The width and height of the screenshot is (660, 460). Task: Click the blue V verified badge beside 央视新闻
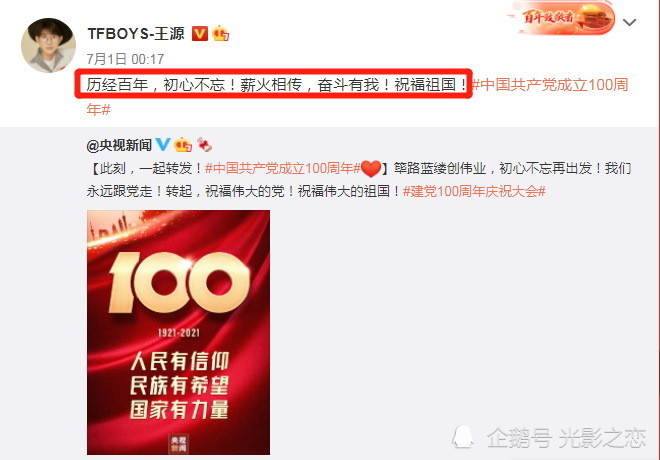point(163,144)
